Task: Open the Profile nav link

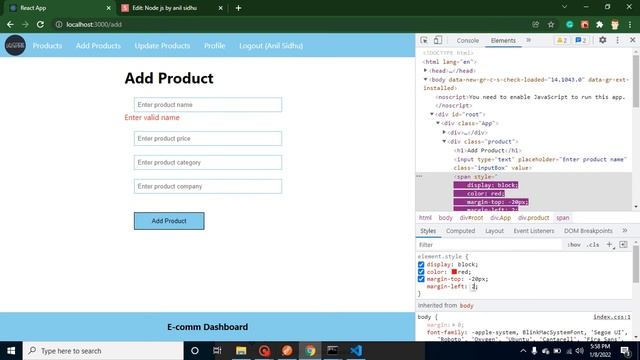Action: (x=215, y=46)
